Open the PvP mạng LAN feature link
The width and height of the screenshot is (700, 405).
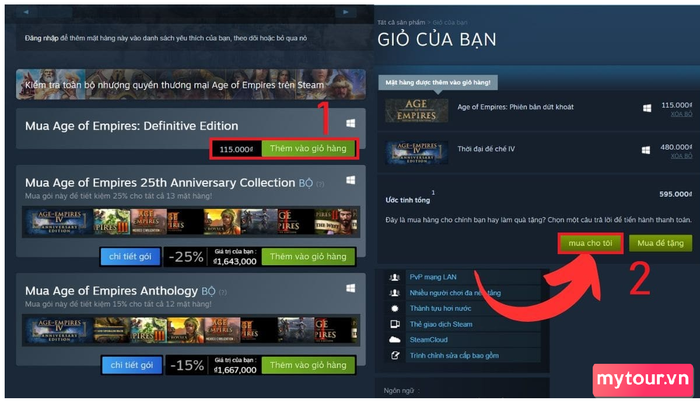pos(433,277)
